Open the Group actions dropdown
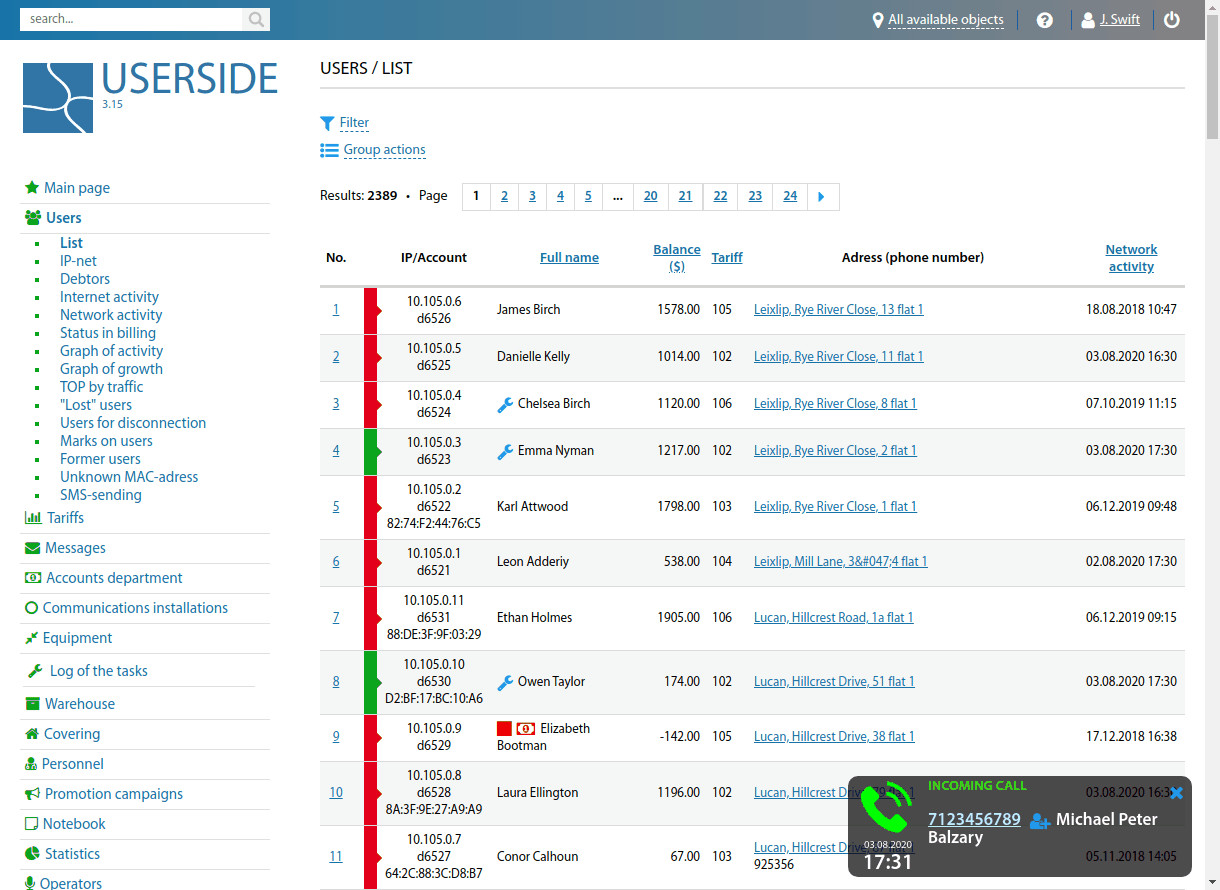Screen dimensions: 1220x890 [384, 150]
